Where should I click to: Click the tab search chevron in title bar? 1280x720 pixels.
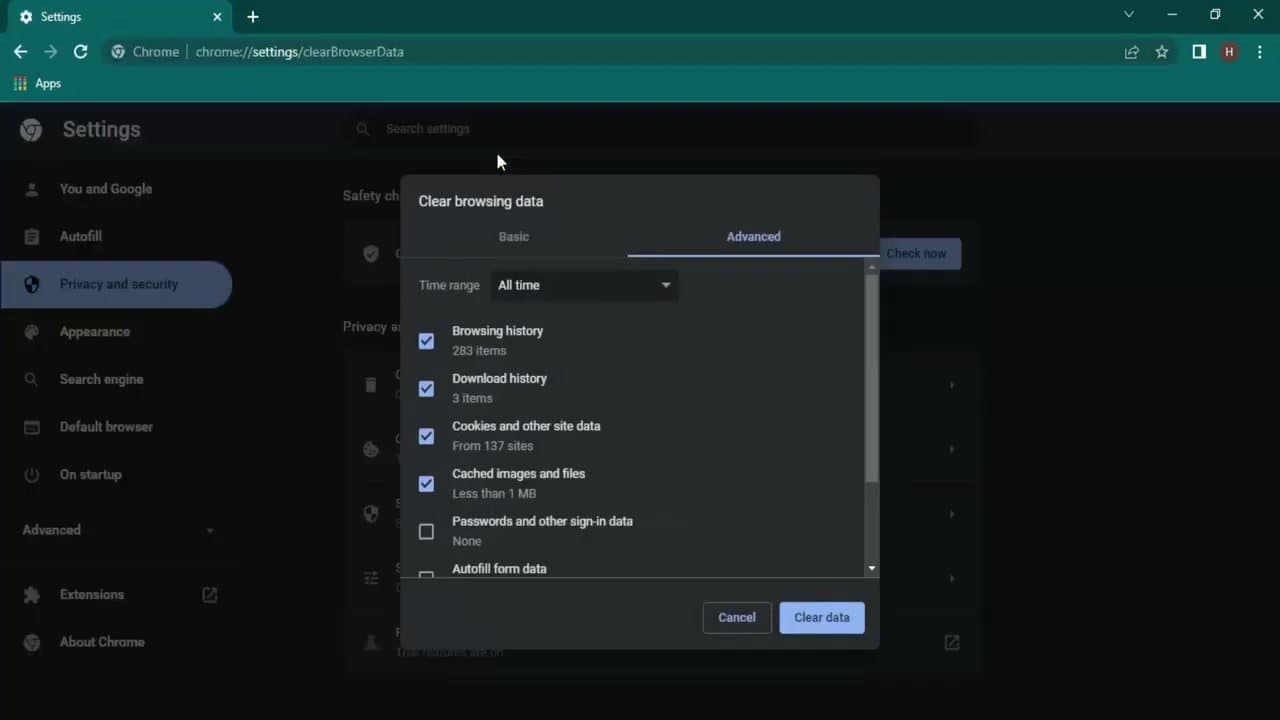(x=1129, y=15)
